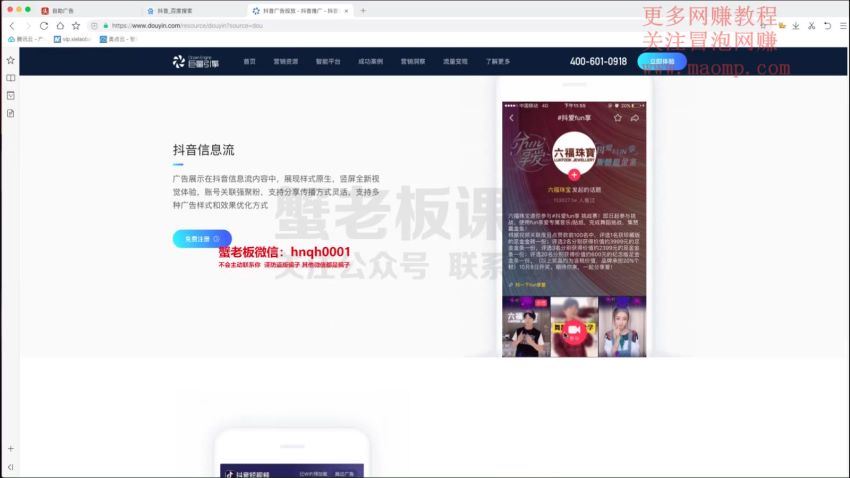850x478 pixels.
Task: Click 首页 in the site navigation
Action: (249, 61)
